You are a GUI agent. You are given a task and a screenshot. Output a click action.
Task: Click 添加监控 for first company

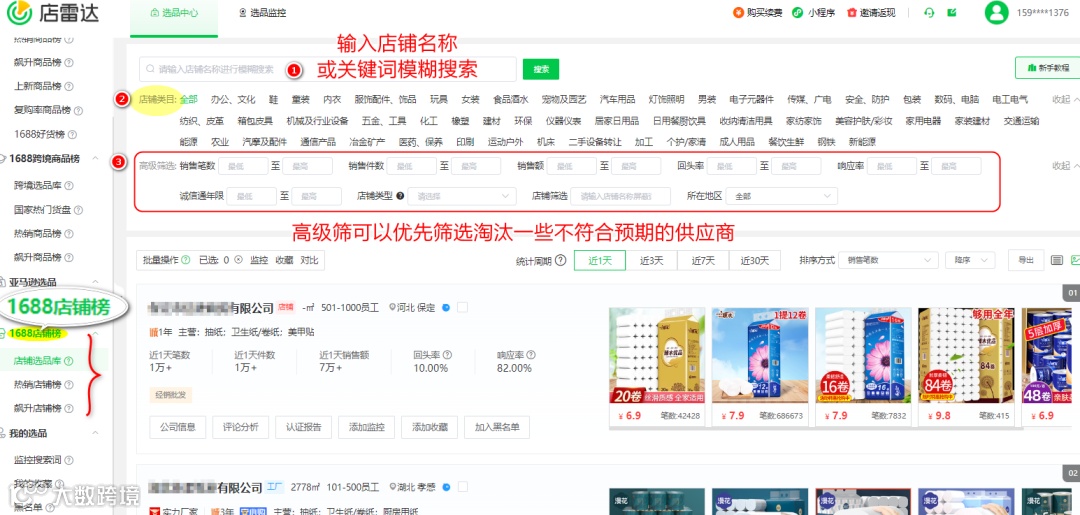(366, 427)
